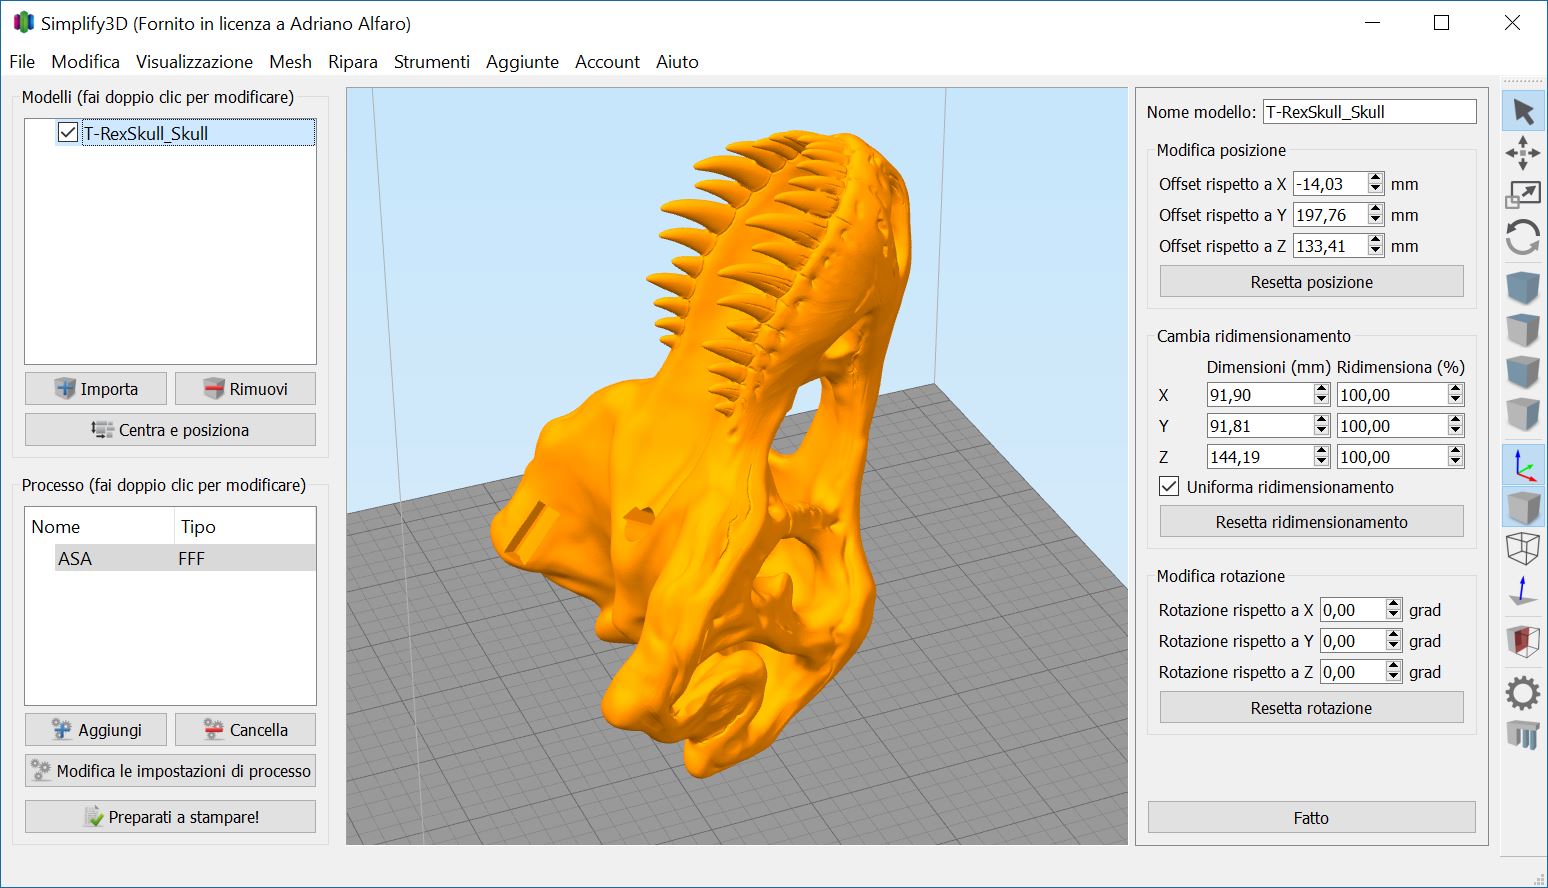Image resolution: width=1548 pixels, height=888 pixels.
Task: Click Rotazione rispetto a Z field
Action: (1353, 672)
